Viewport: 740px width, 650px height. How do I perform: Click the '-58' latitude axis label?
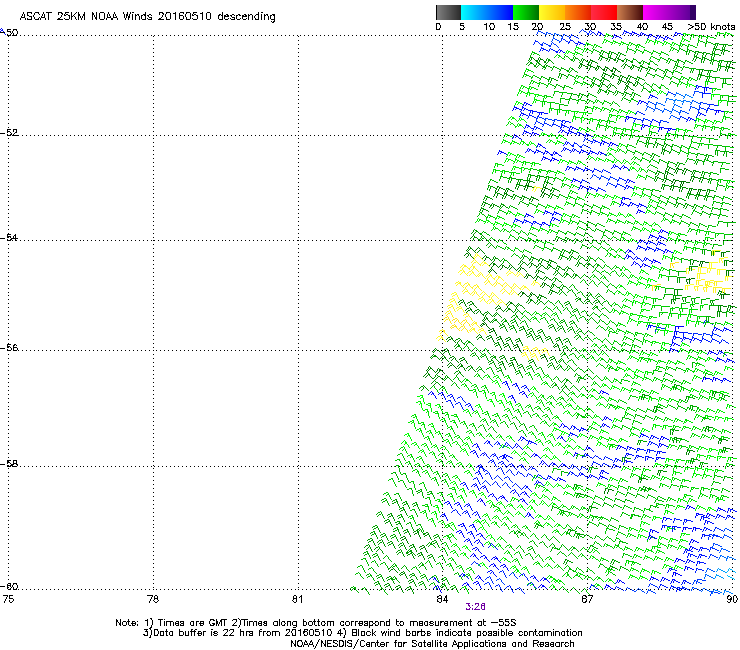[10, 464]
